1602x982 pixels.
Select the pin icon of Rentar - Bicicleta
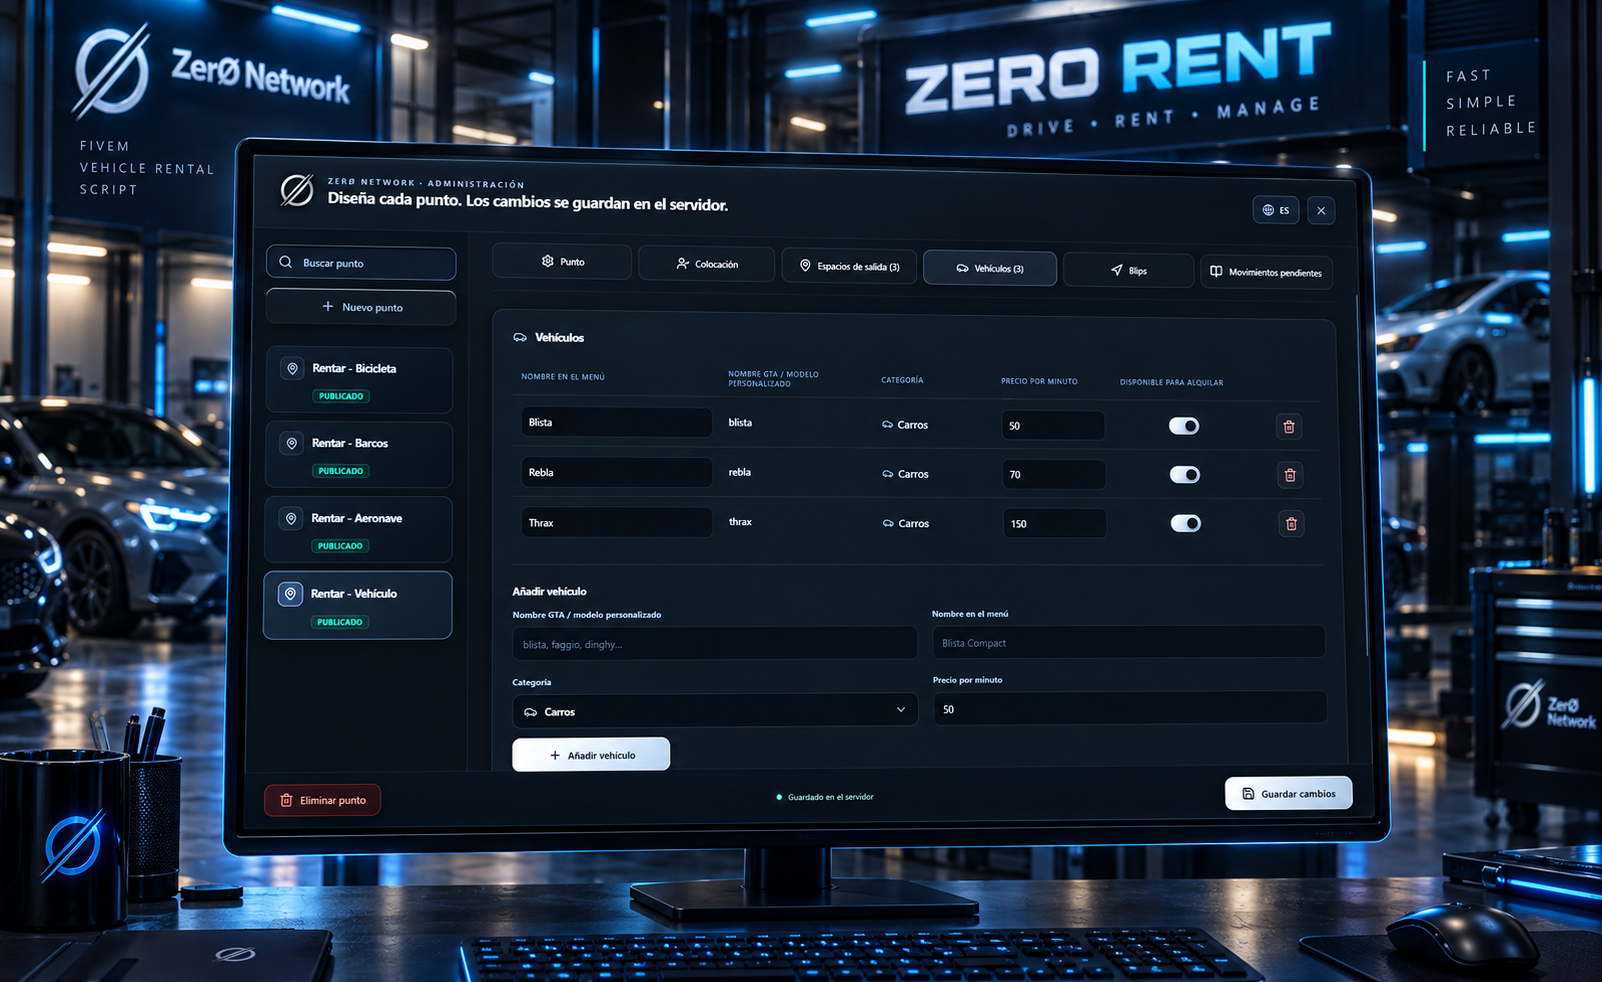pyautogui.click(x=292, y=369)
